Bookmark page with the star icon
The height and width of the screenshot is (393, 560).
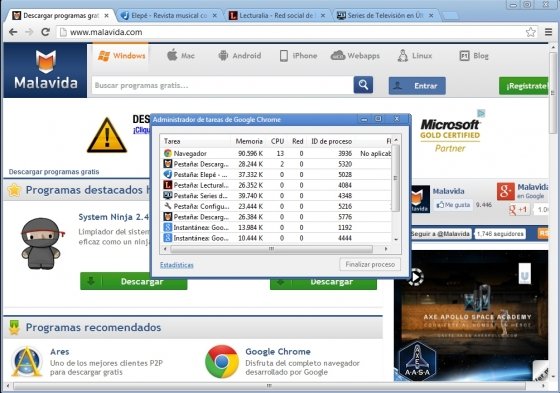click(x=530, y=32)
